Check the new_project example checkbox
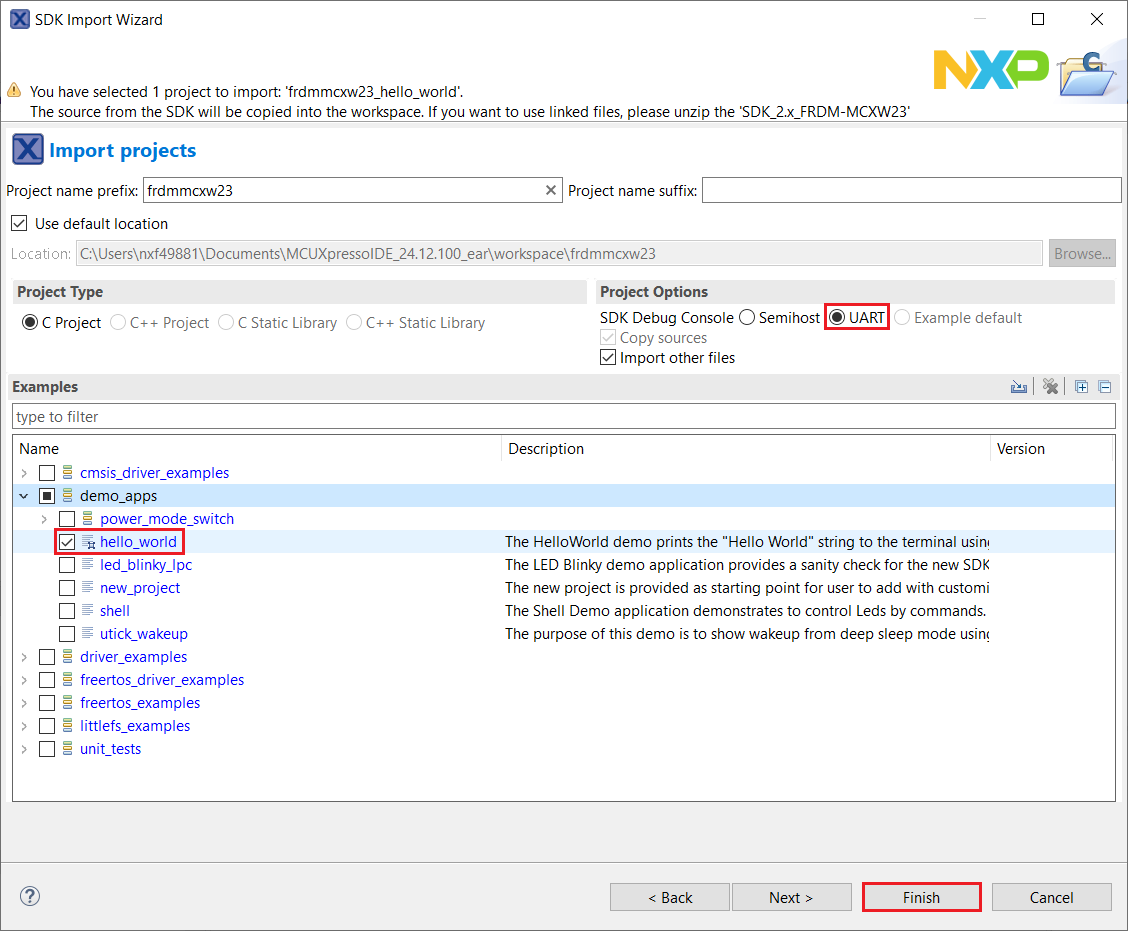Viewport: 1128px width, 931px height. 67,588
